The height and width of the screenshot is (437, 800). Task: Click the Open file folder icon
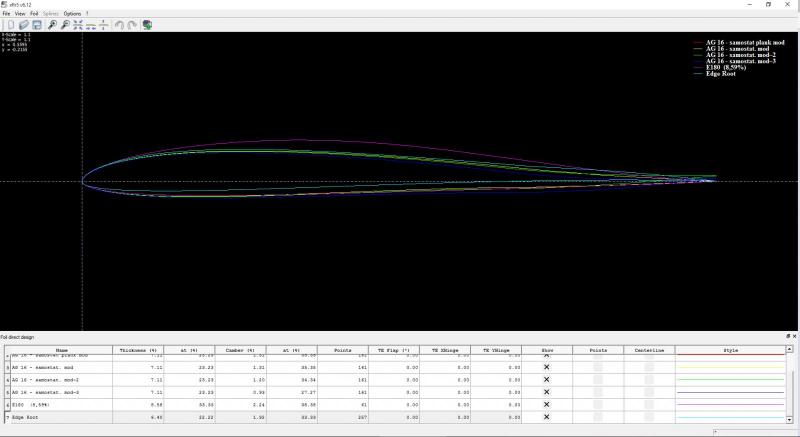click(x=23, y=24)
